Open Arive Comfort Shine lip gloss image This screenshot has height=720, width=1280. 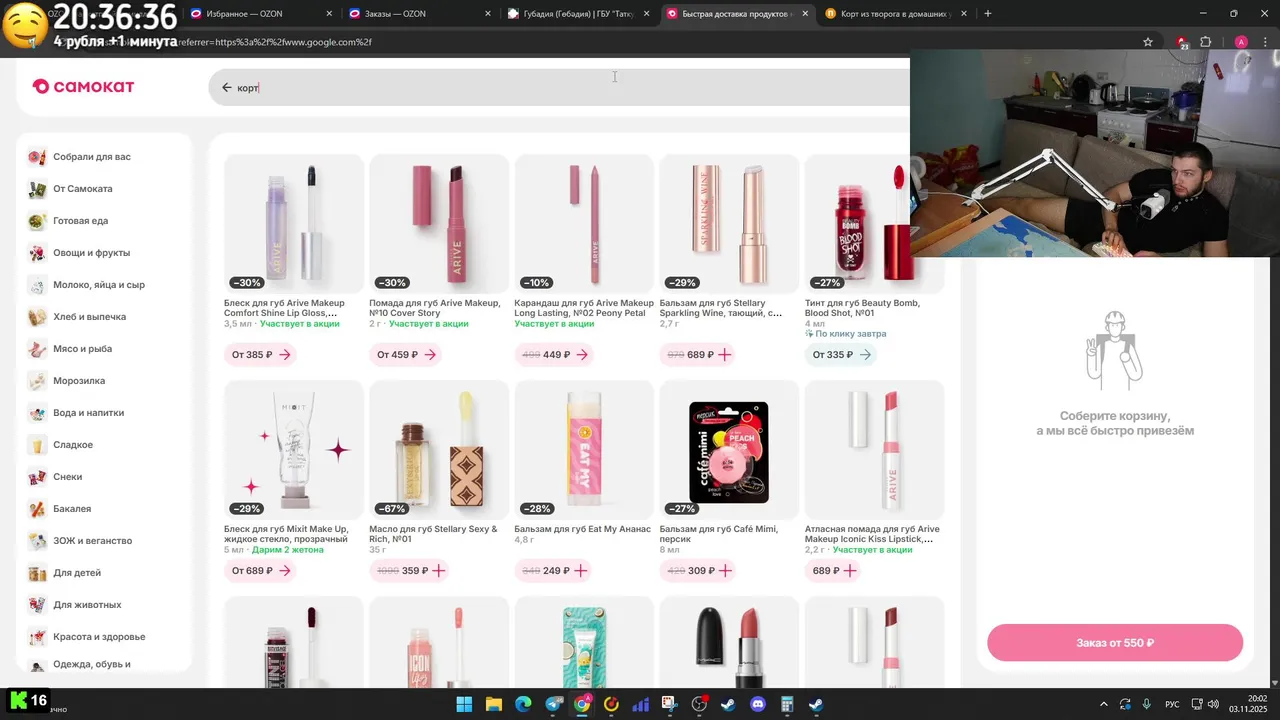(294, 224)
